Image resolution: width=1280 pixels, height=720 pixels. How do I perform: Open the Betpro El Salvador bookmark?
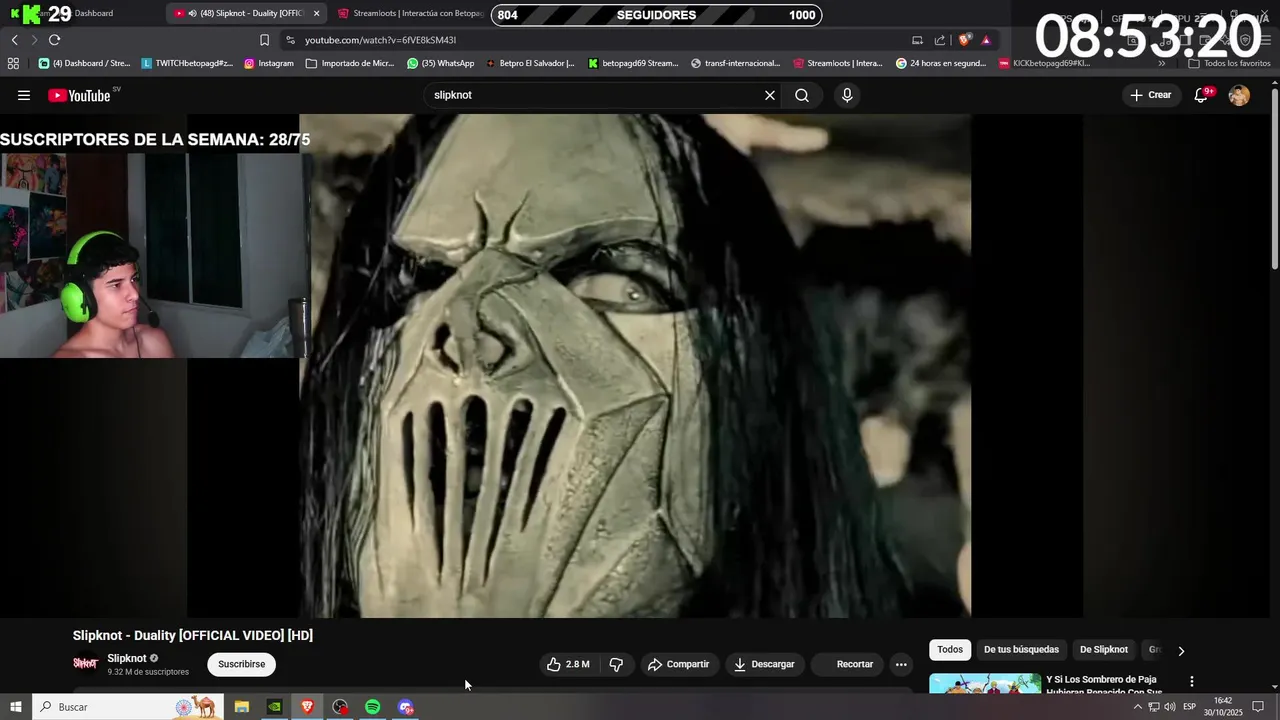coord(530,63)
